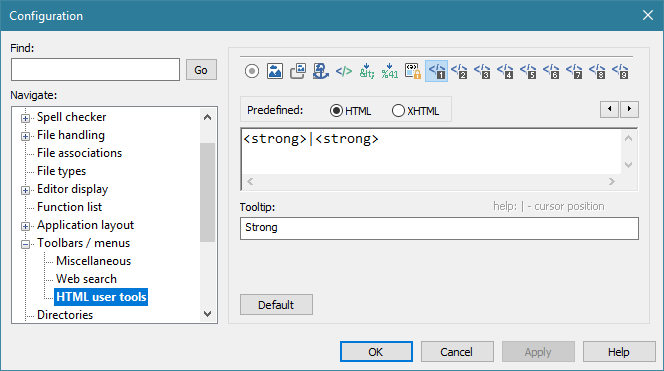Choose the HTML predefined radio option
Viewport: 664px width, 371px height.
click(350, 111)
